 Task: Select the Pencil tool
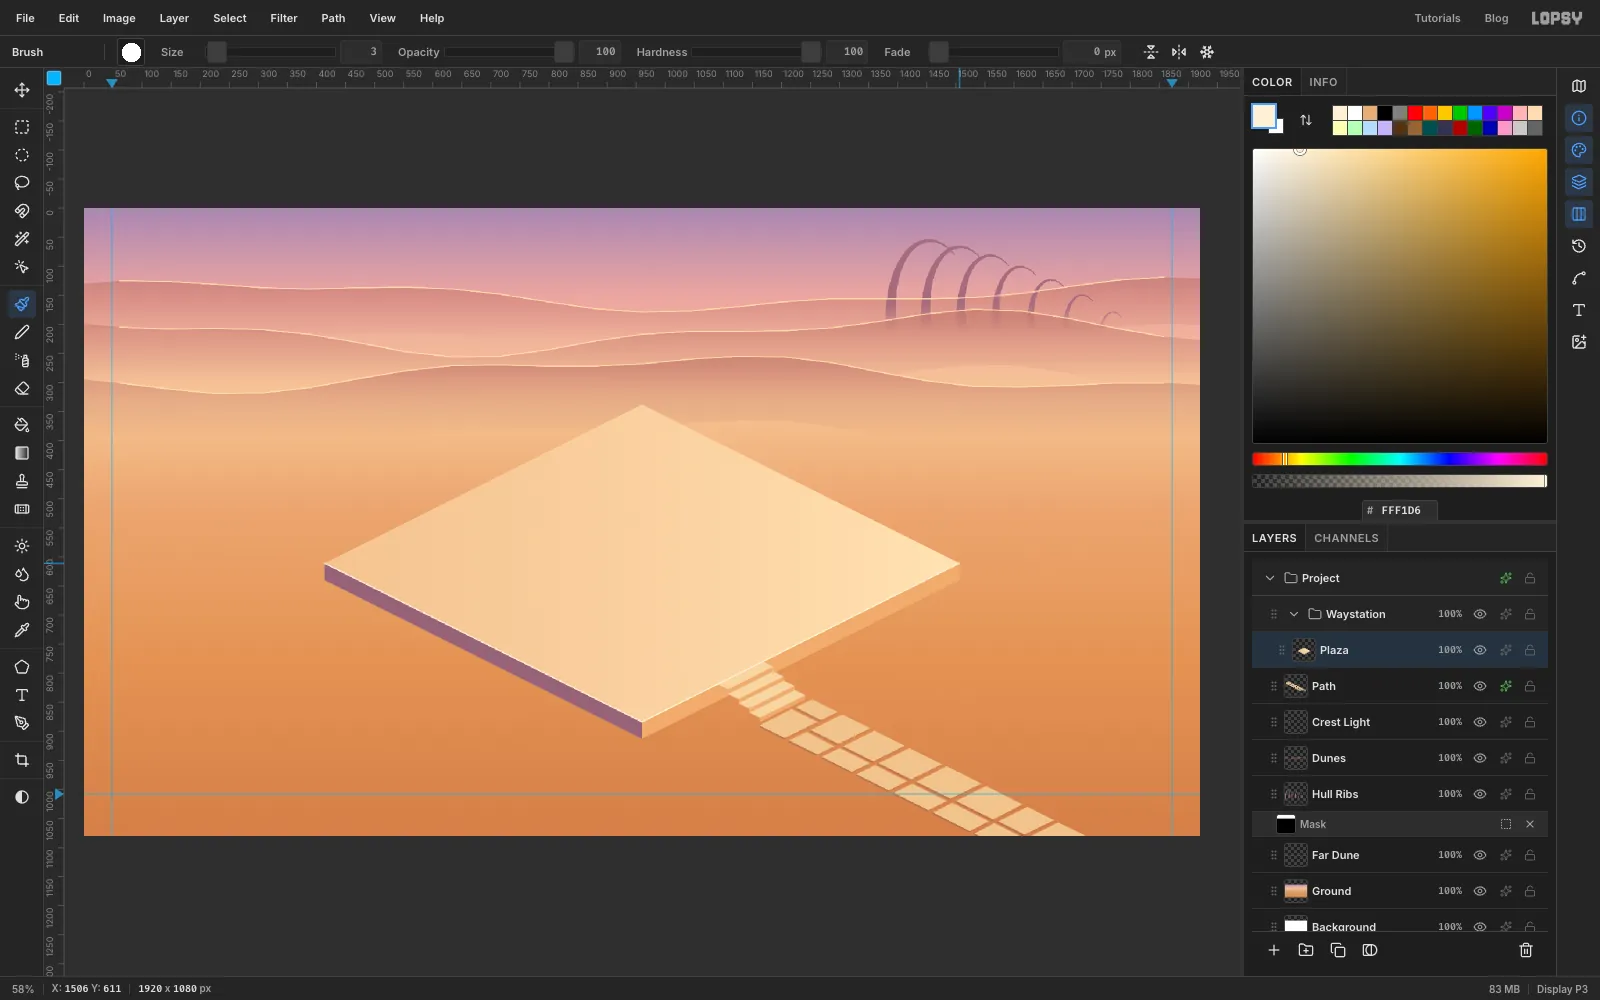(22, 332)
